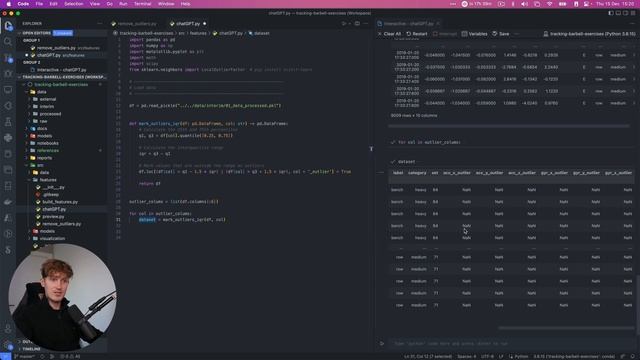The height and width of the screenshot is (360, 640).
Task: Toggle primary sidebar layout icon in title bar
Action: [x=611, y=13]
